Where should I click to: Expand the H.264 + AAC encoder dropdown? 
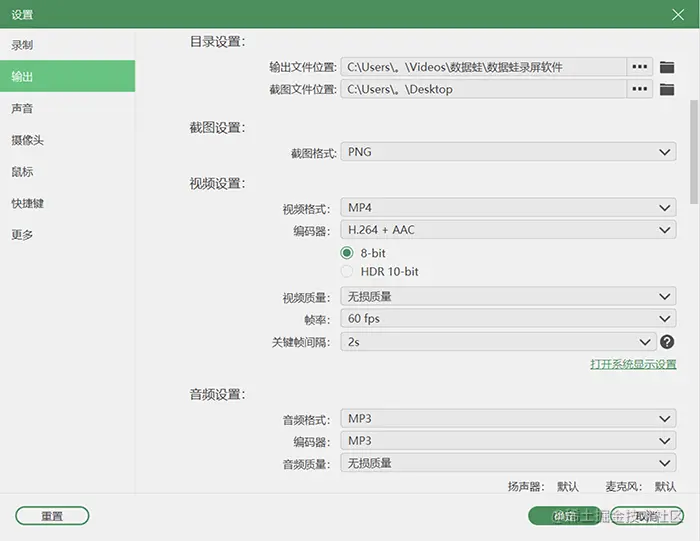coord(508,230)
